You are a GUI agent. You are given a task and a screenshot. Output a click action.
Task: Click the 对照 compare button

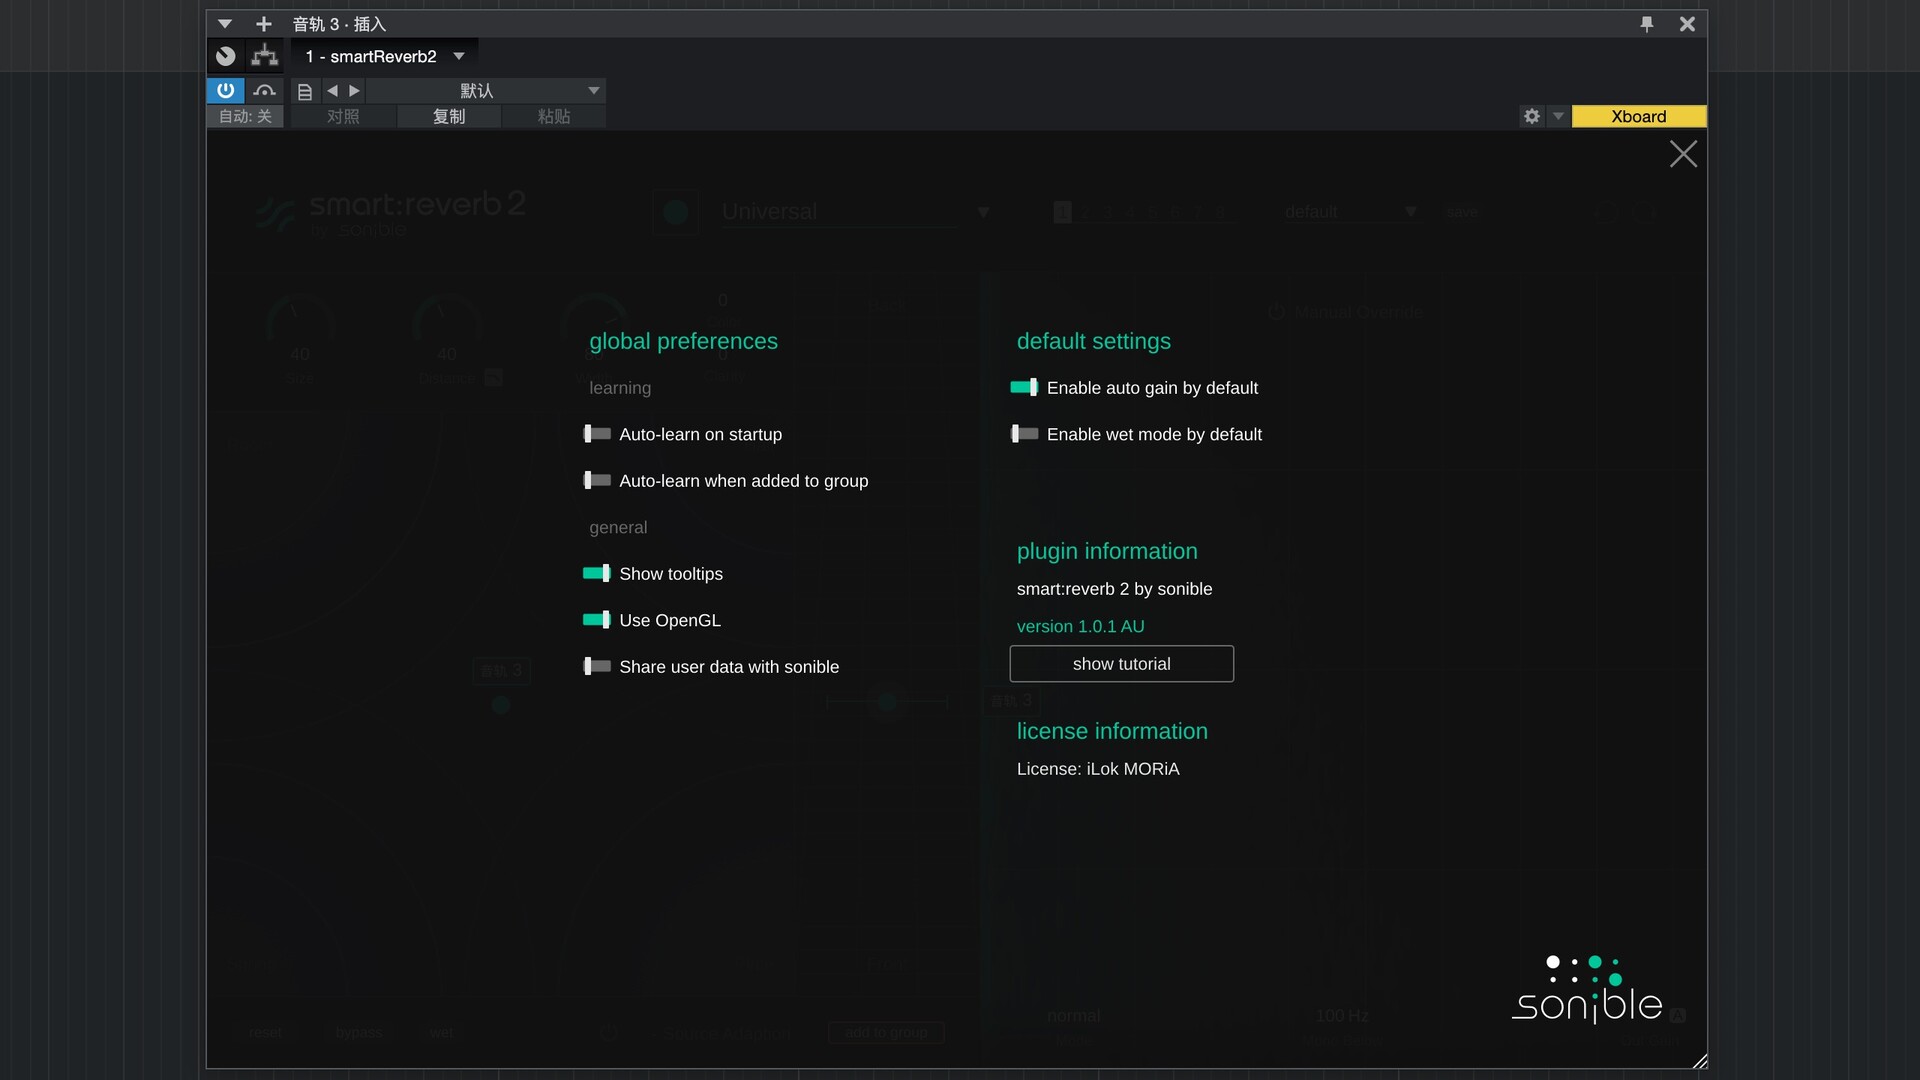click(x=343, y=116)
